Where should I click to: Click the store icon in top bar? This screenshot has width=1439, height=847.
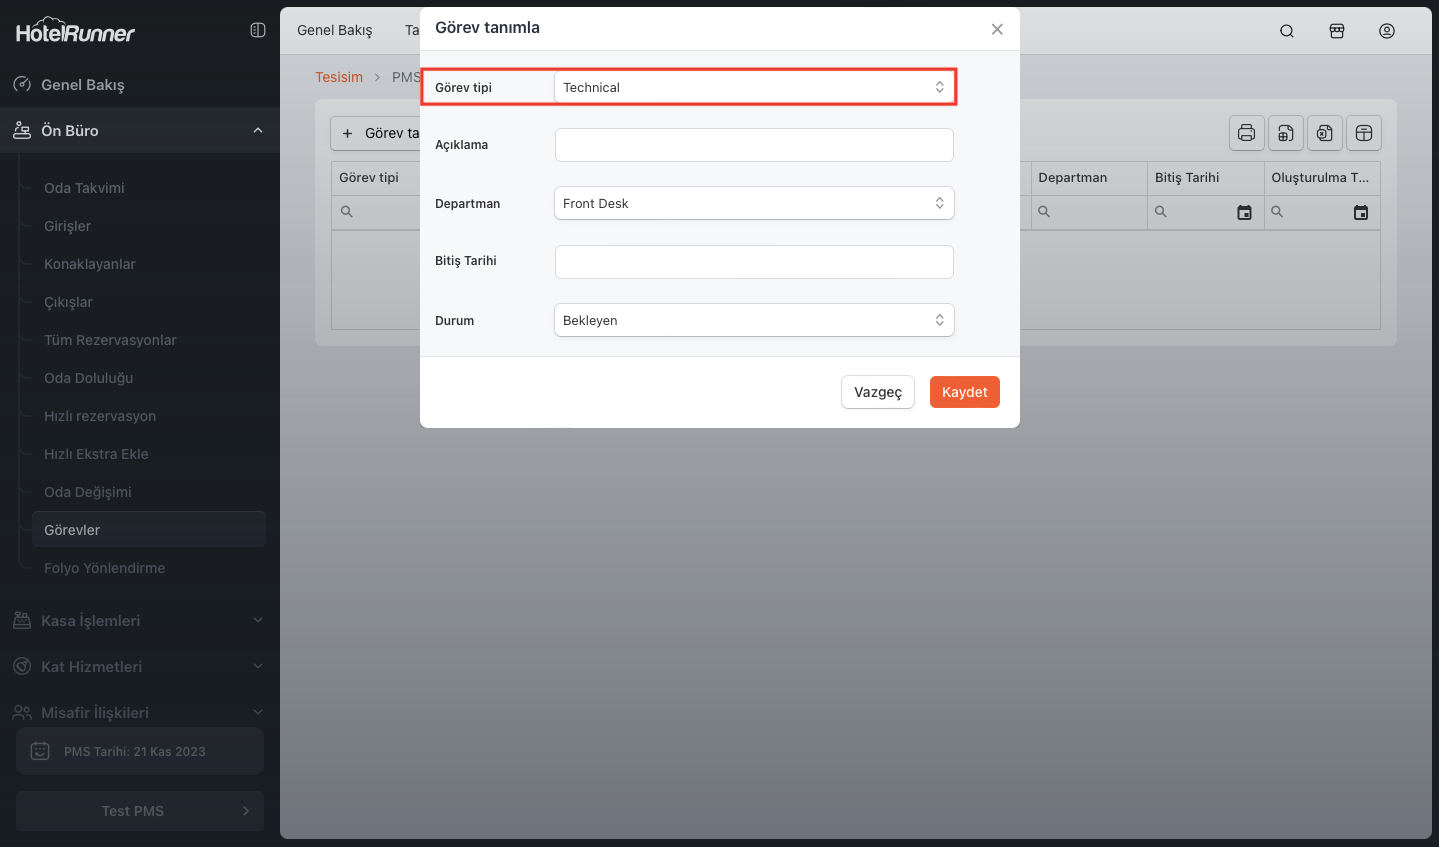tap(1337, 31)
